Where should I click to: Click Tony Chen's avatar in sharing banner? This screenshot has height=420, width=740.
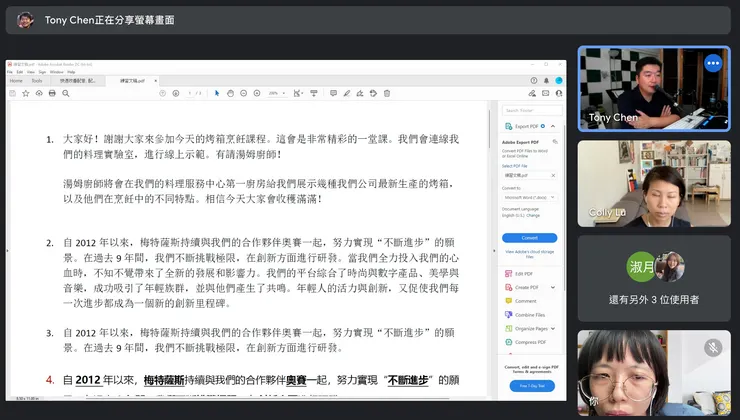click(x=25, y=20)
